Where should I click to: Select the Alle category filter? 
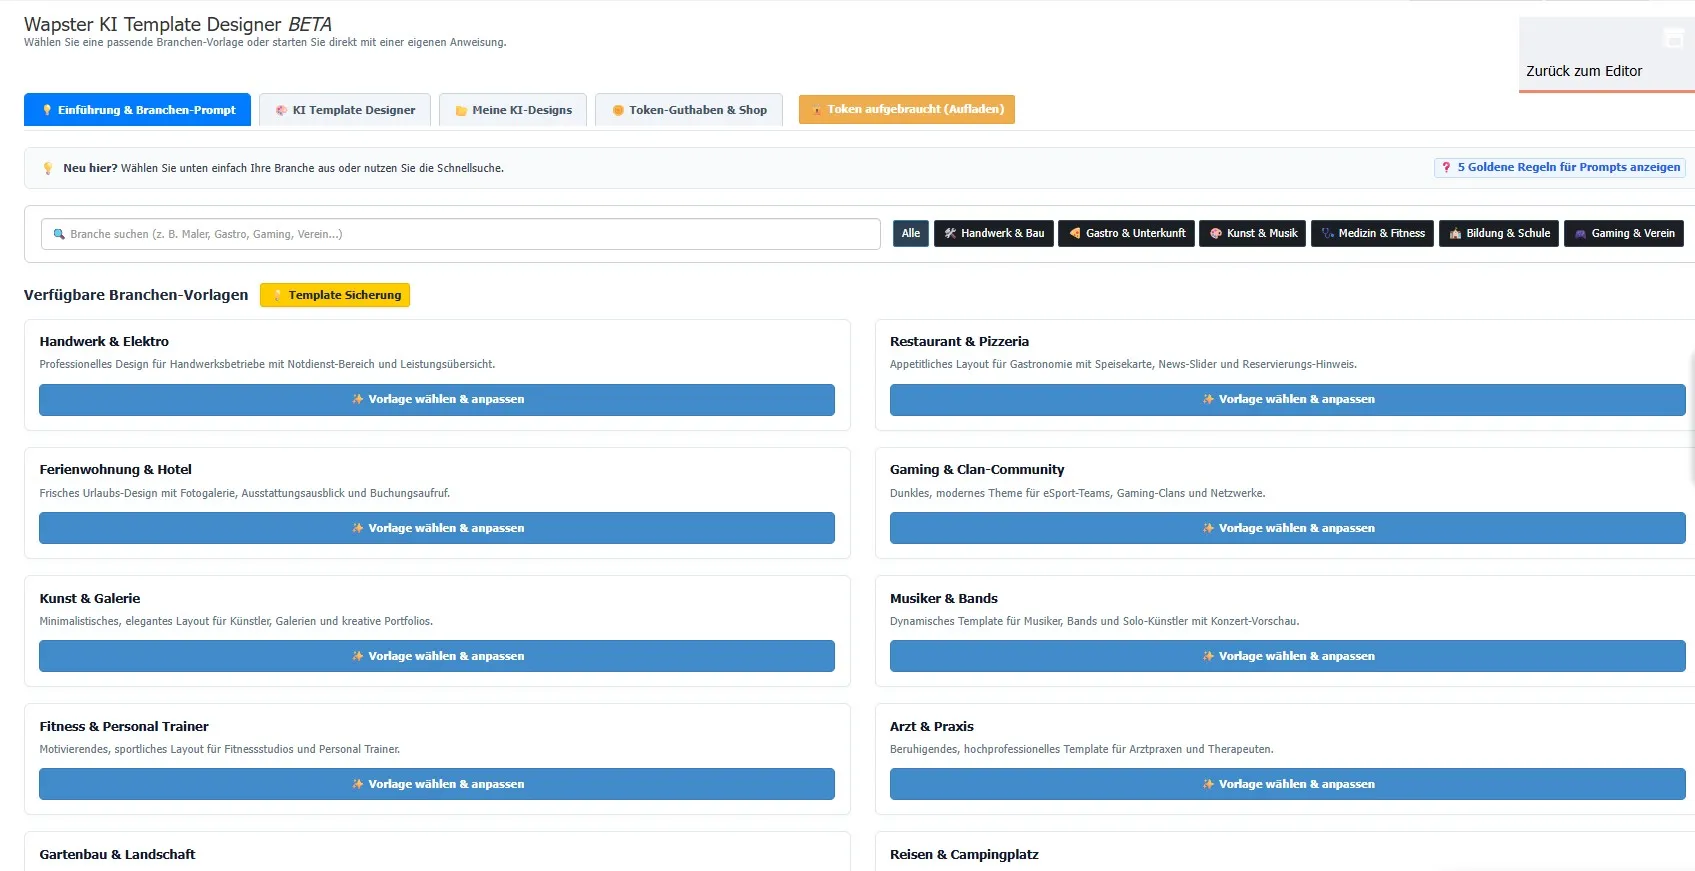(x=911, y=233)
